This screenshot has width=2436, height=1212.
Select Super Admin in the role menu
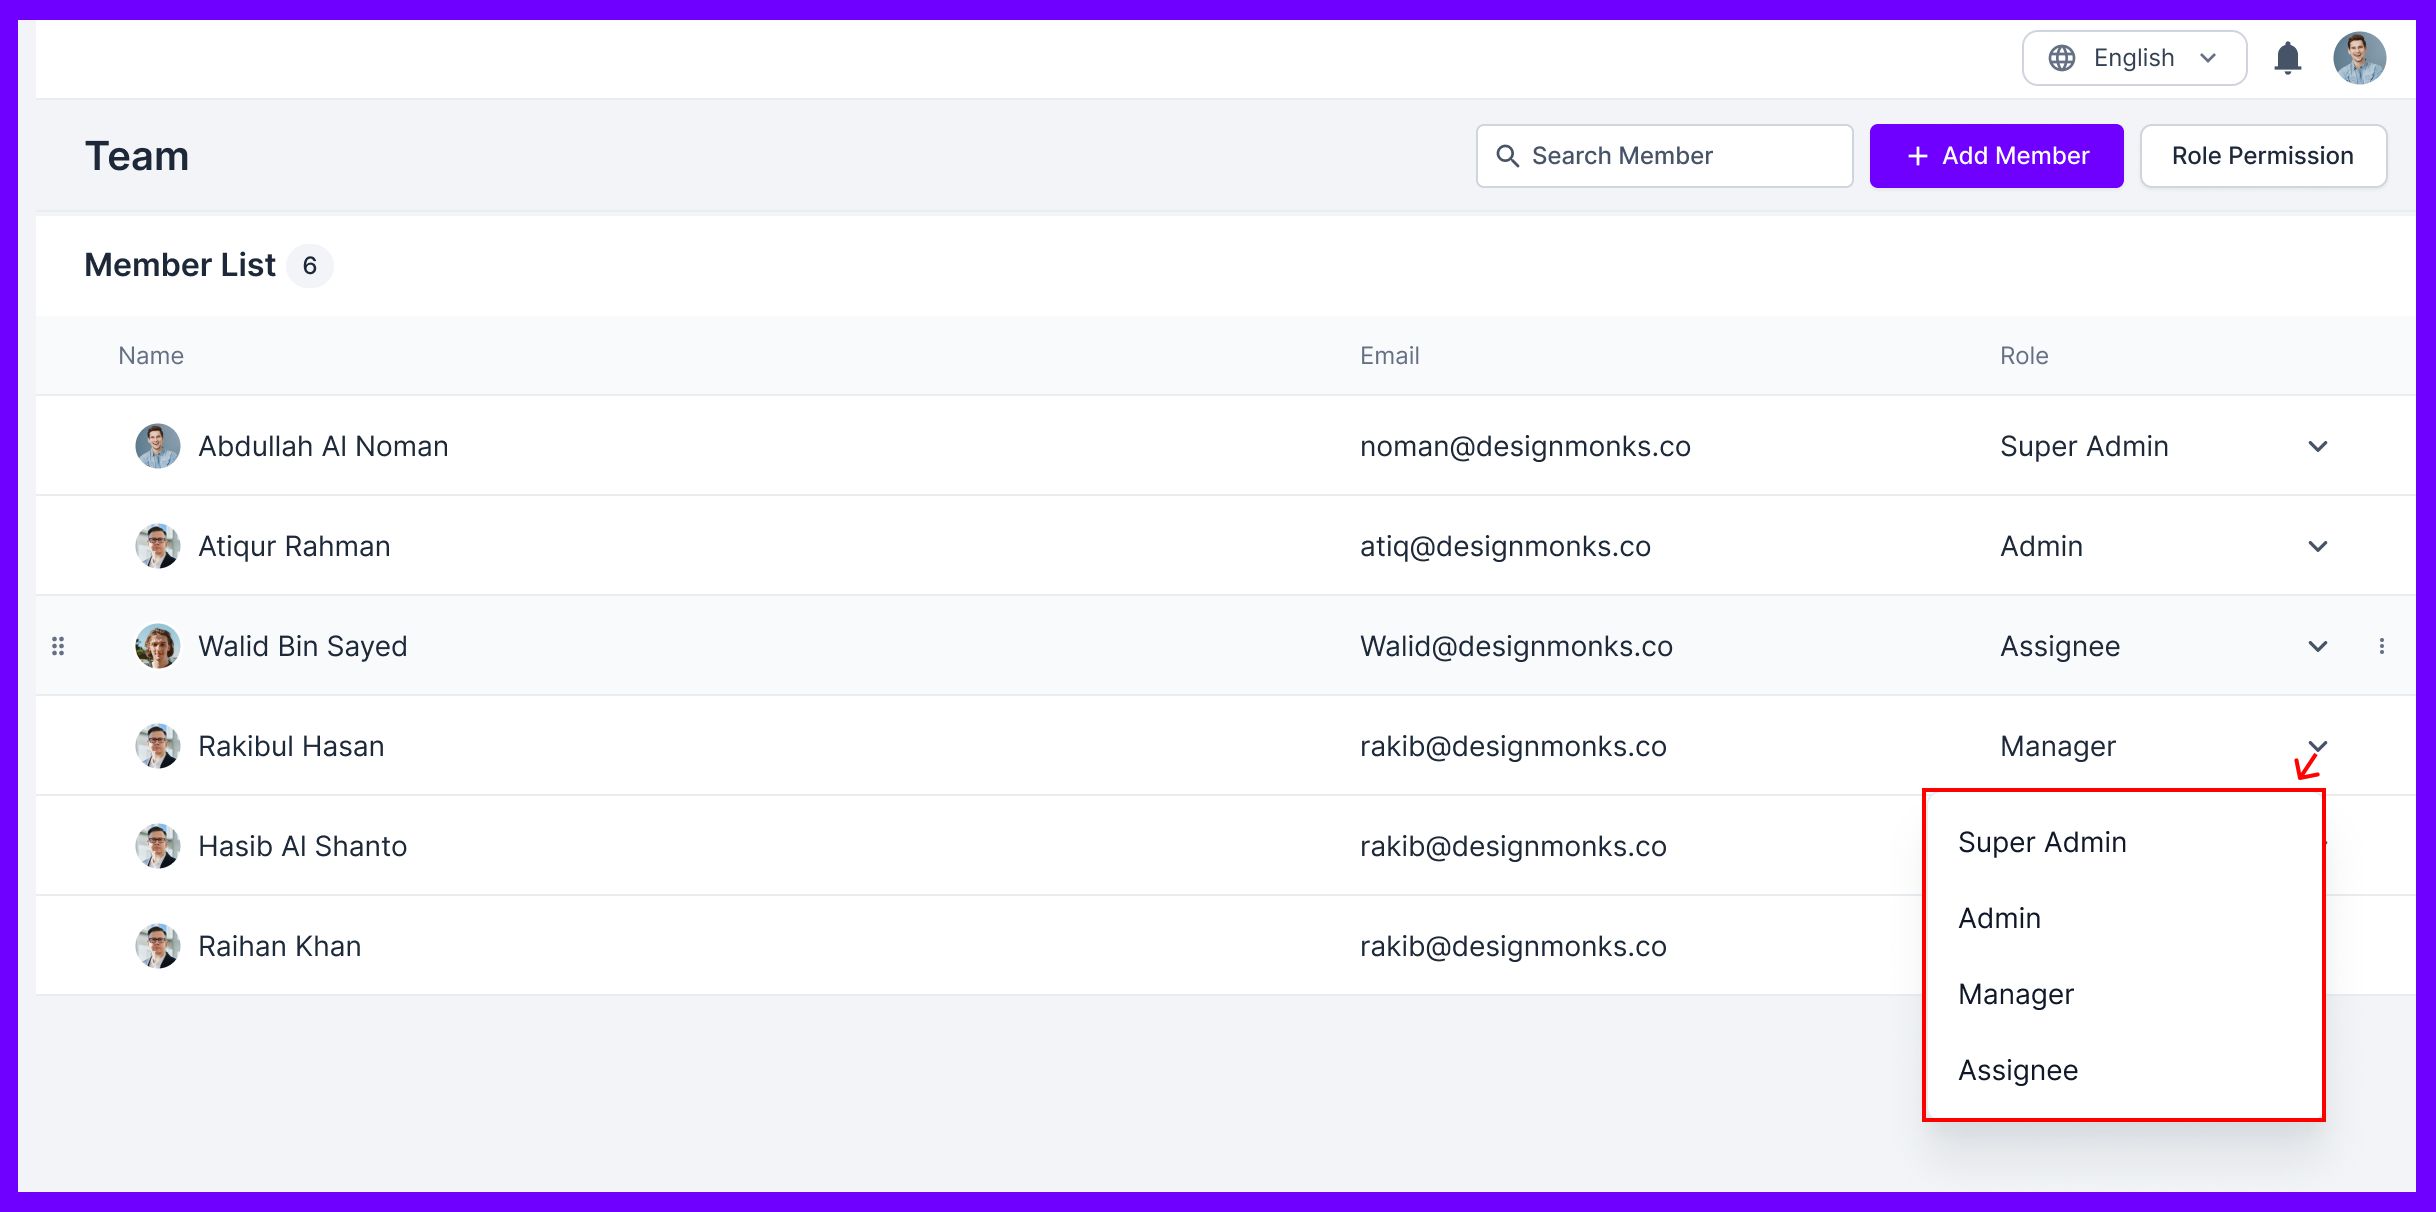pyautogui.click(x=2123, y=842)
